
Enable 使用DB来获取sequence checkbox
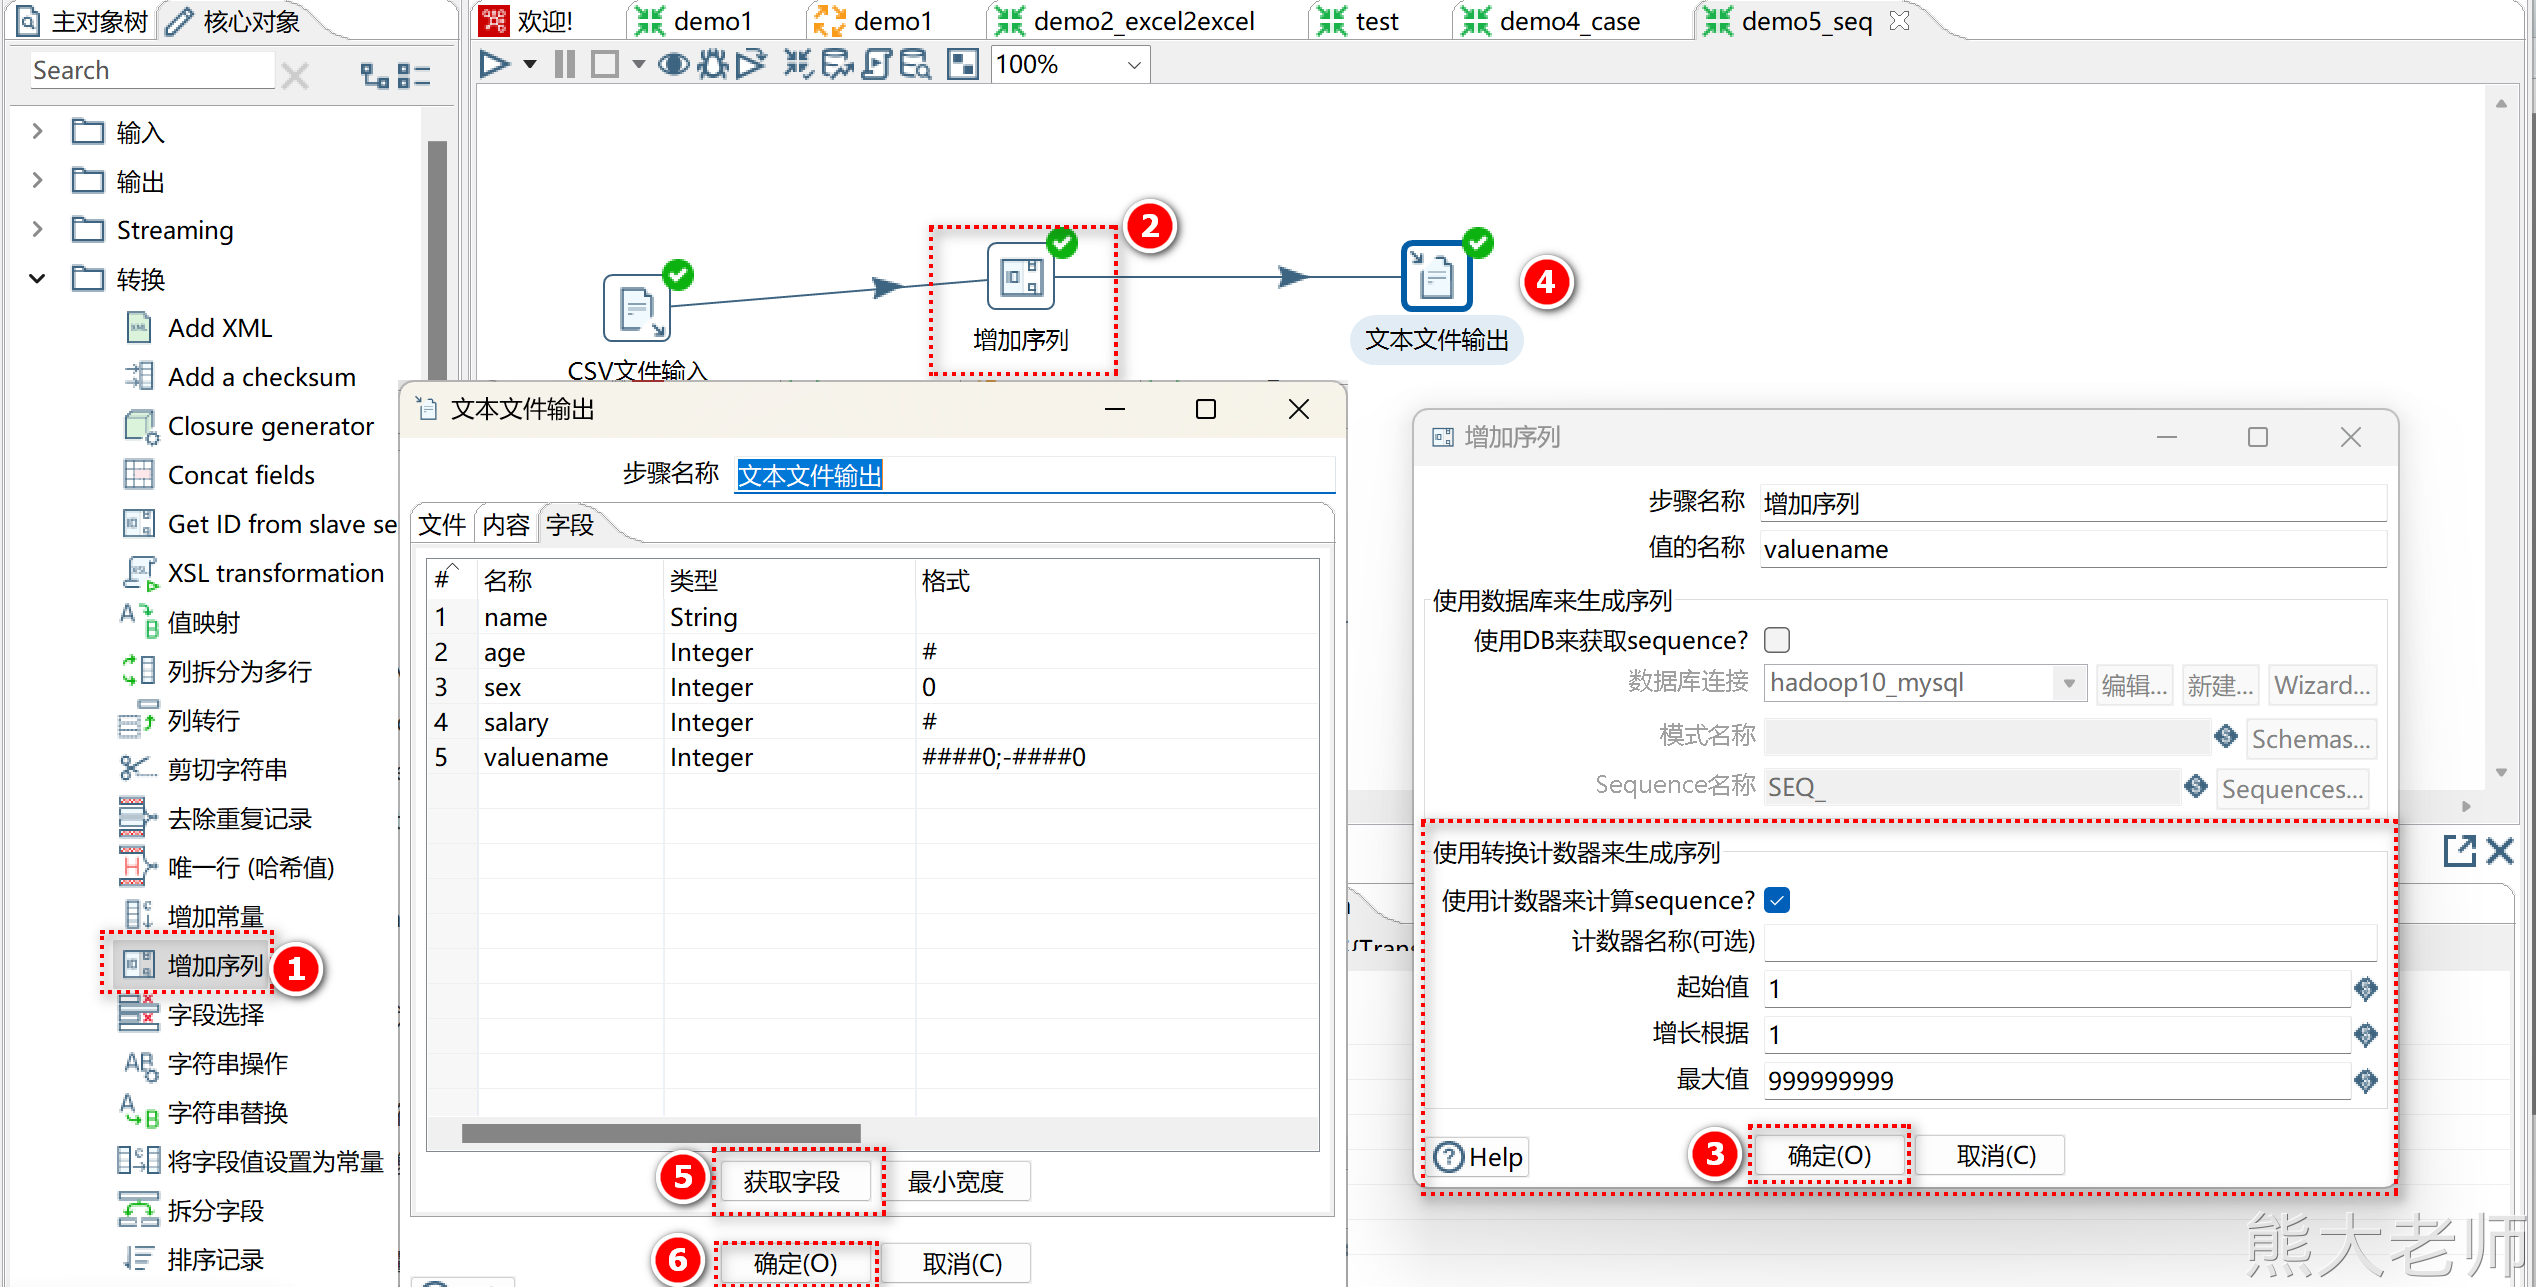pyautogui.click(x=1777, y=640)
